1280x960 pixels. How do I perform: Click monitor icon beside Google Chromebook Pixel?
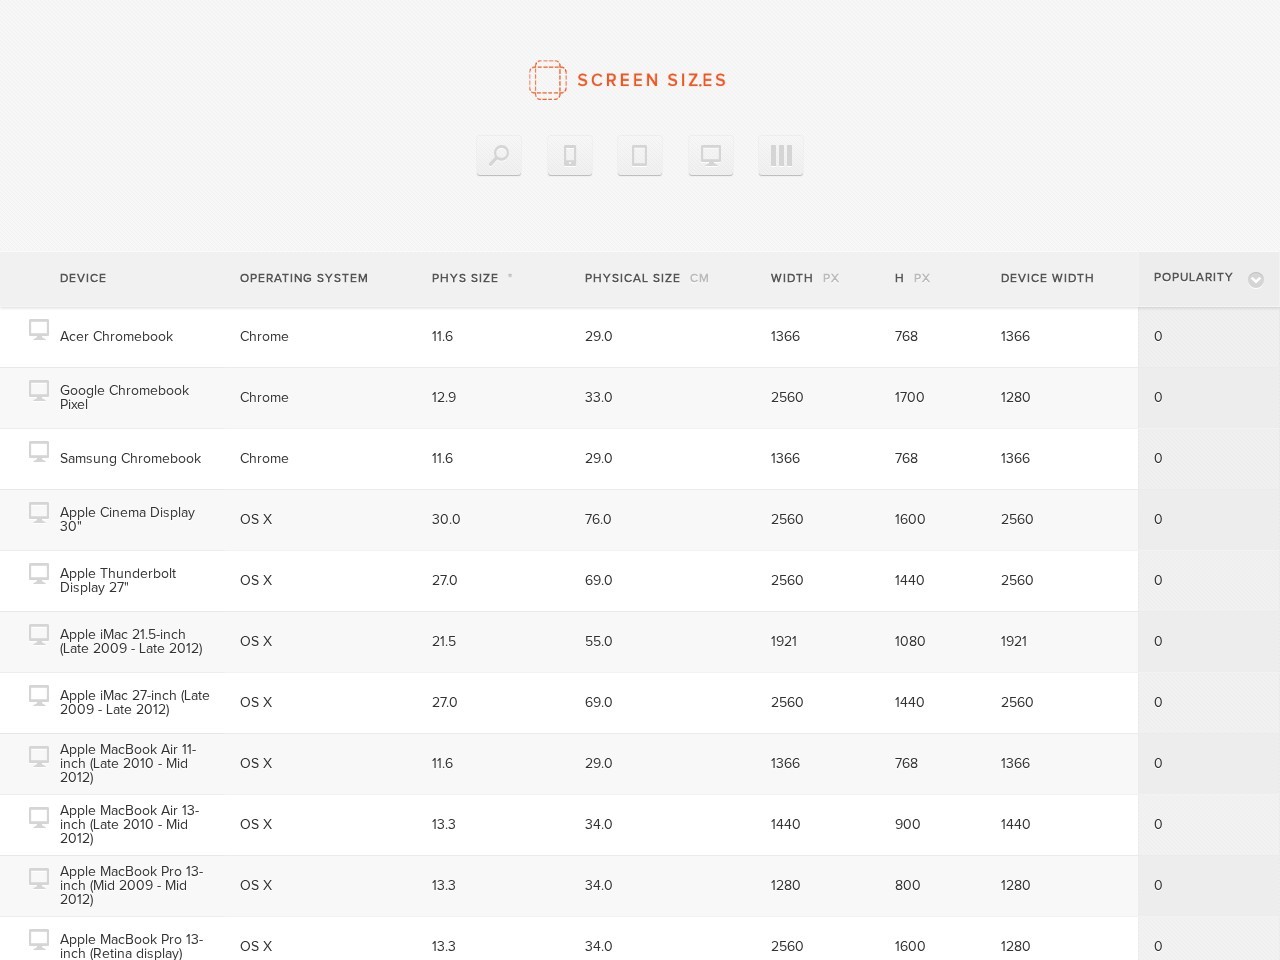click(x=39, y=391)
